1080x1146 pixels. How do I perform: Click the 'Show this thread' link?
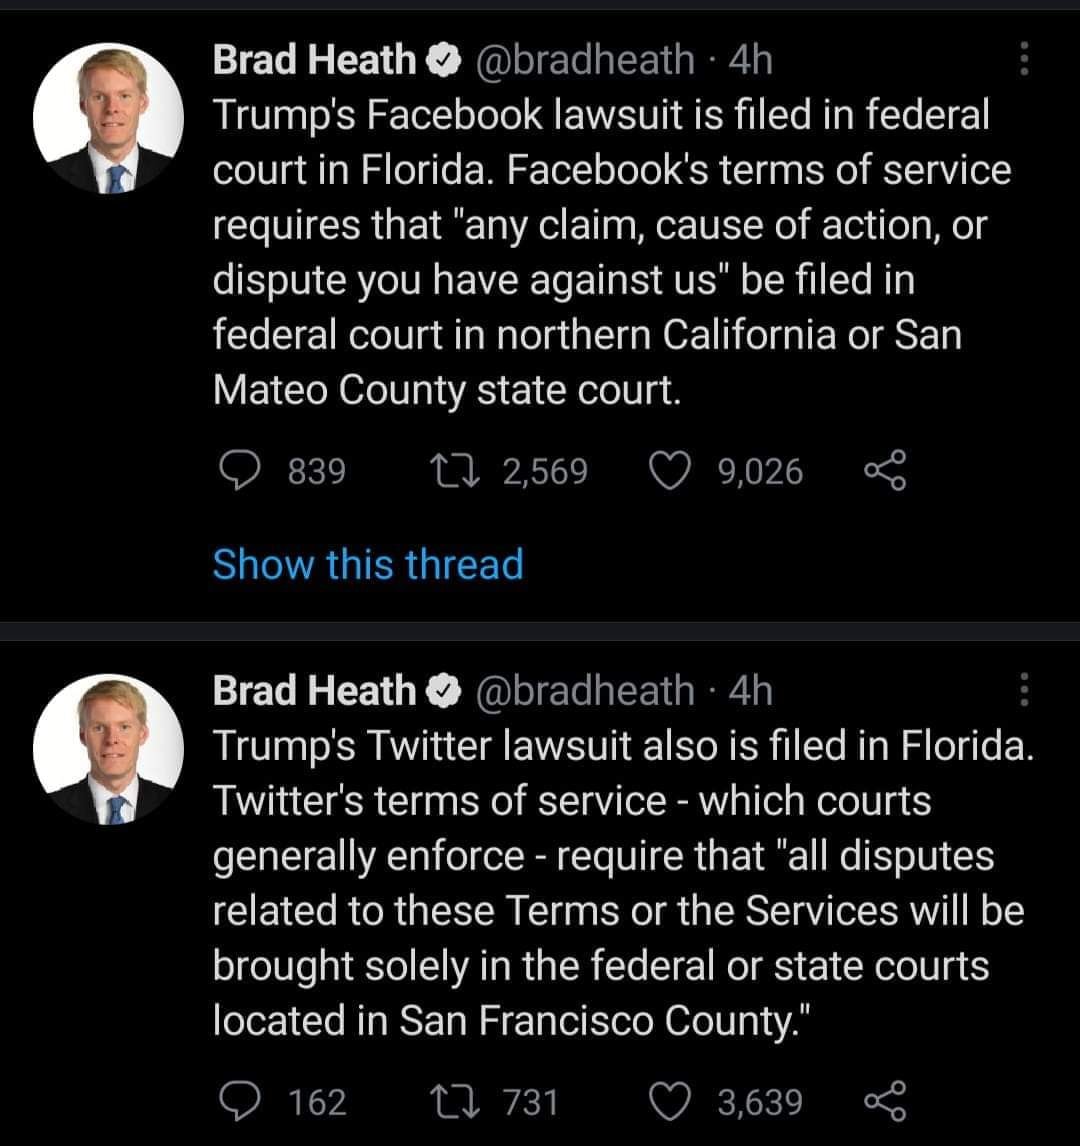point(368,564)
